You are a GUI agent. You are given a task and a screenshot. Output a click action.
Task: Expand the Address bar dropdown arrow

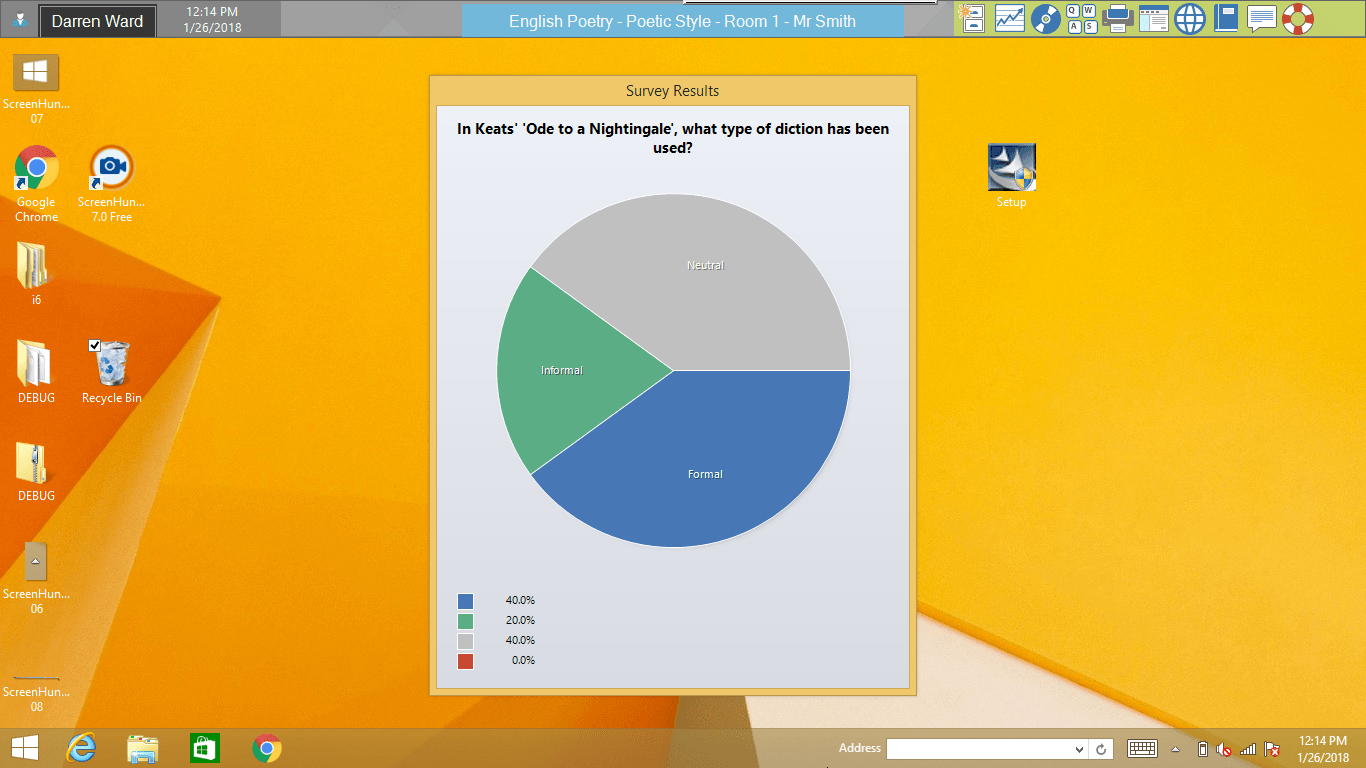coord(1079,749)
